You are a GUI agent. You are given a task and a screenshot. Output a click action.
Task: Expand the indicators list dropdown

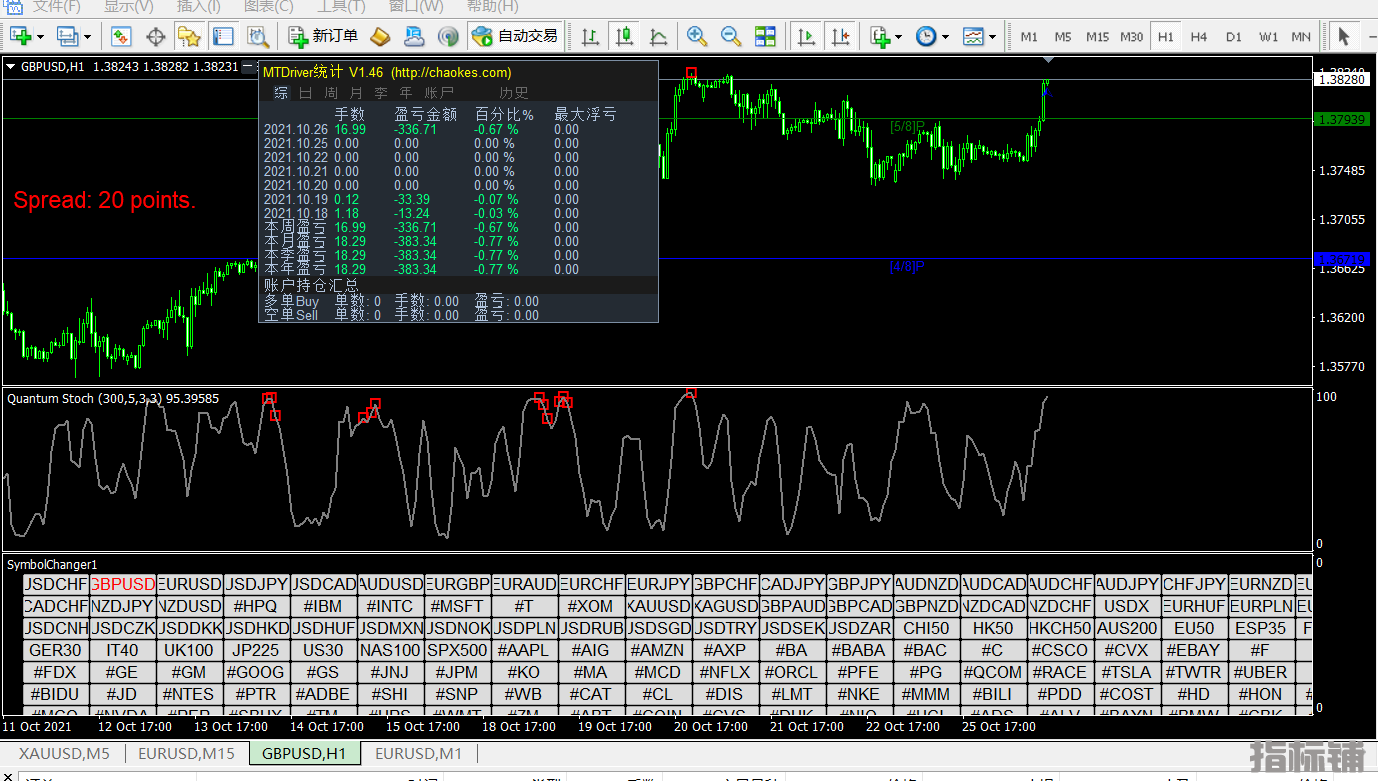pyautogui.click(x=899, y=37)
